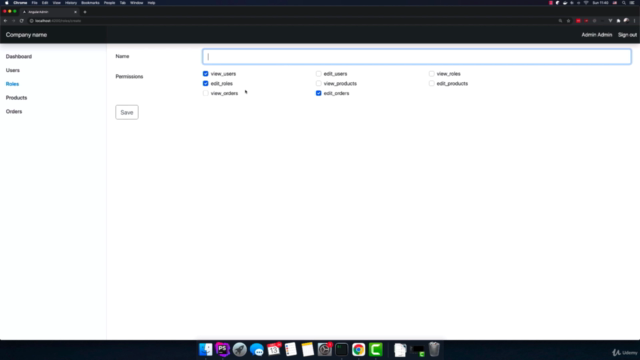Viewport: 640px width, 360px height.
Task: Open System Preferences in the dock
Action: [325, 350]
